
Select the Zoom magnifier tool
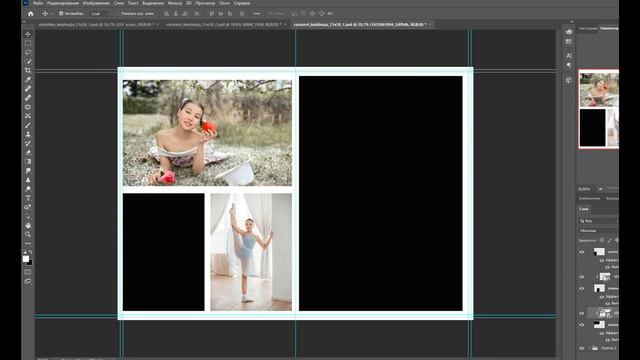28,234
